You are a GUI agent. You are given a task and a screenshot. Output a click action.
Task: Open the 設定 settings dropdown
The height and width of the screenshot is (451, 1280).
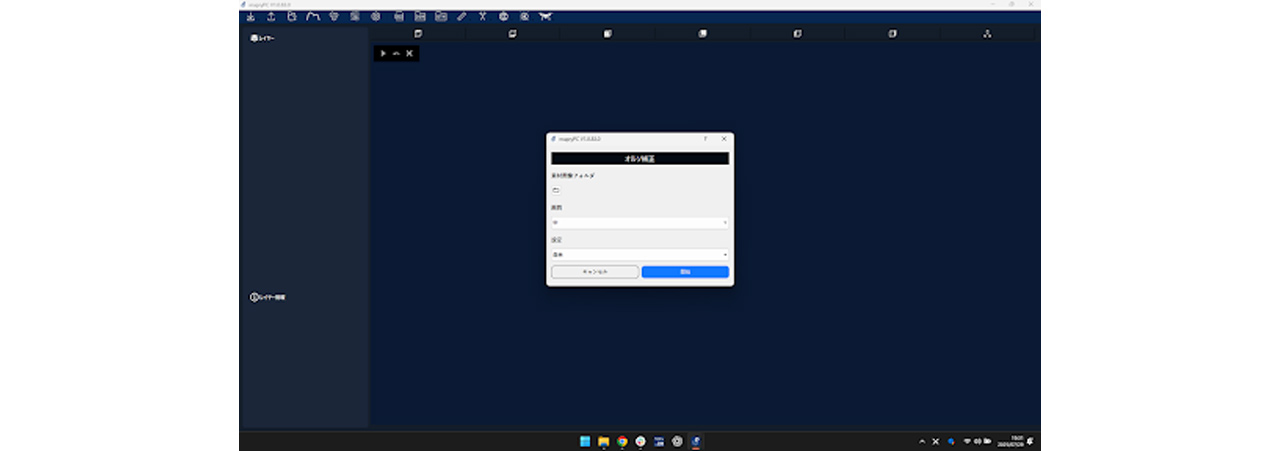tap(640, 255)
